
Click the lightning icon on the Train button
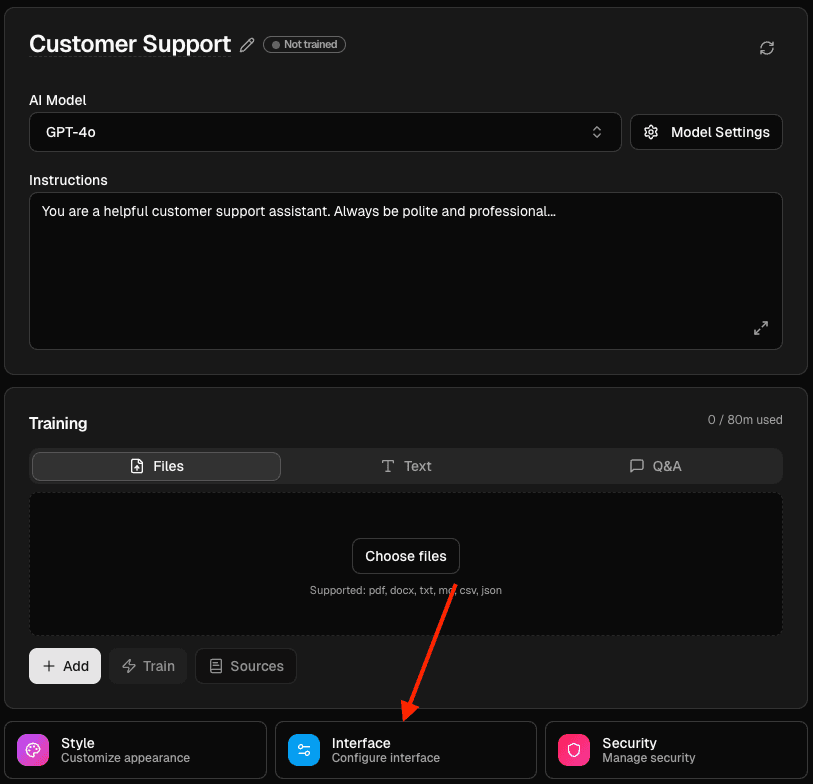[131, 666]
